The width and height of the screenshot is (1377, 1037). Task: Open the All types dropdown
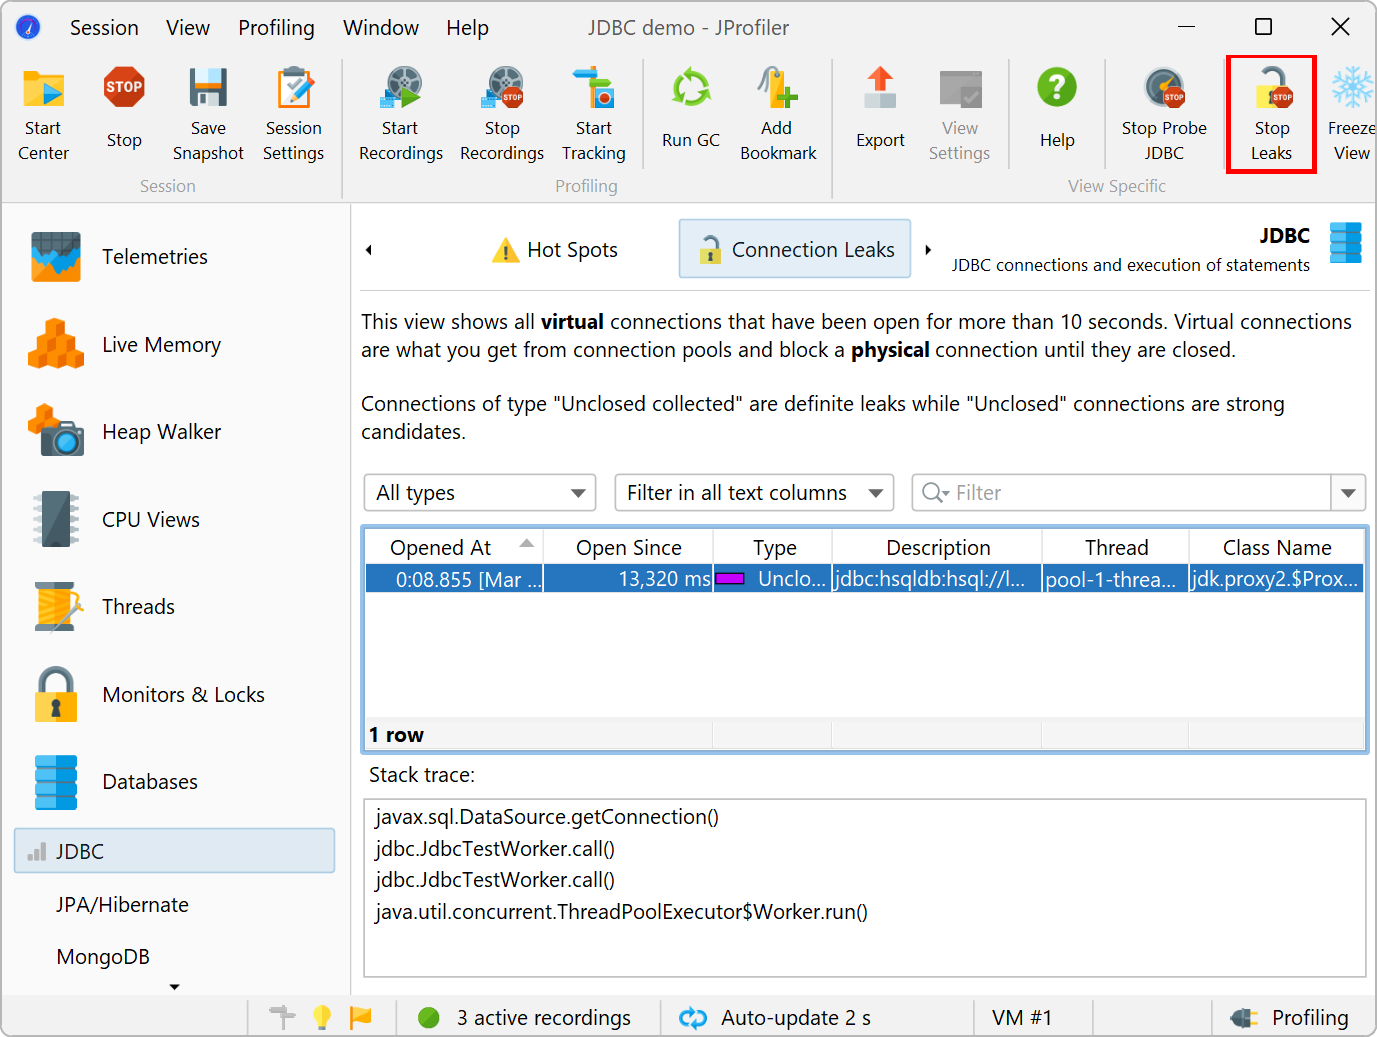click(x=480, y=493)
